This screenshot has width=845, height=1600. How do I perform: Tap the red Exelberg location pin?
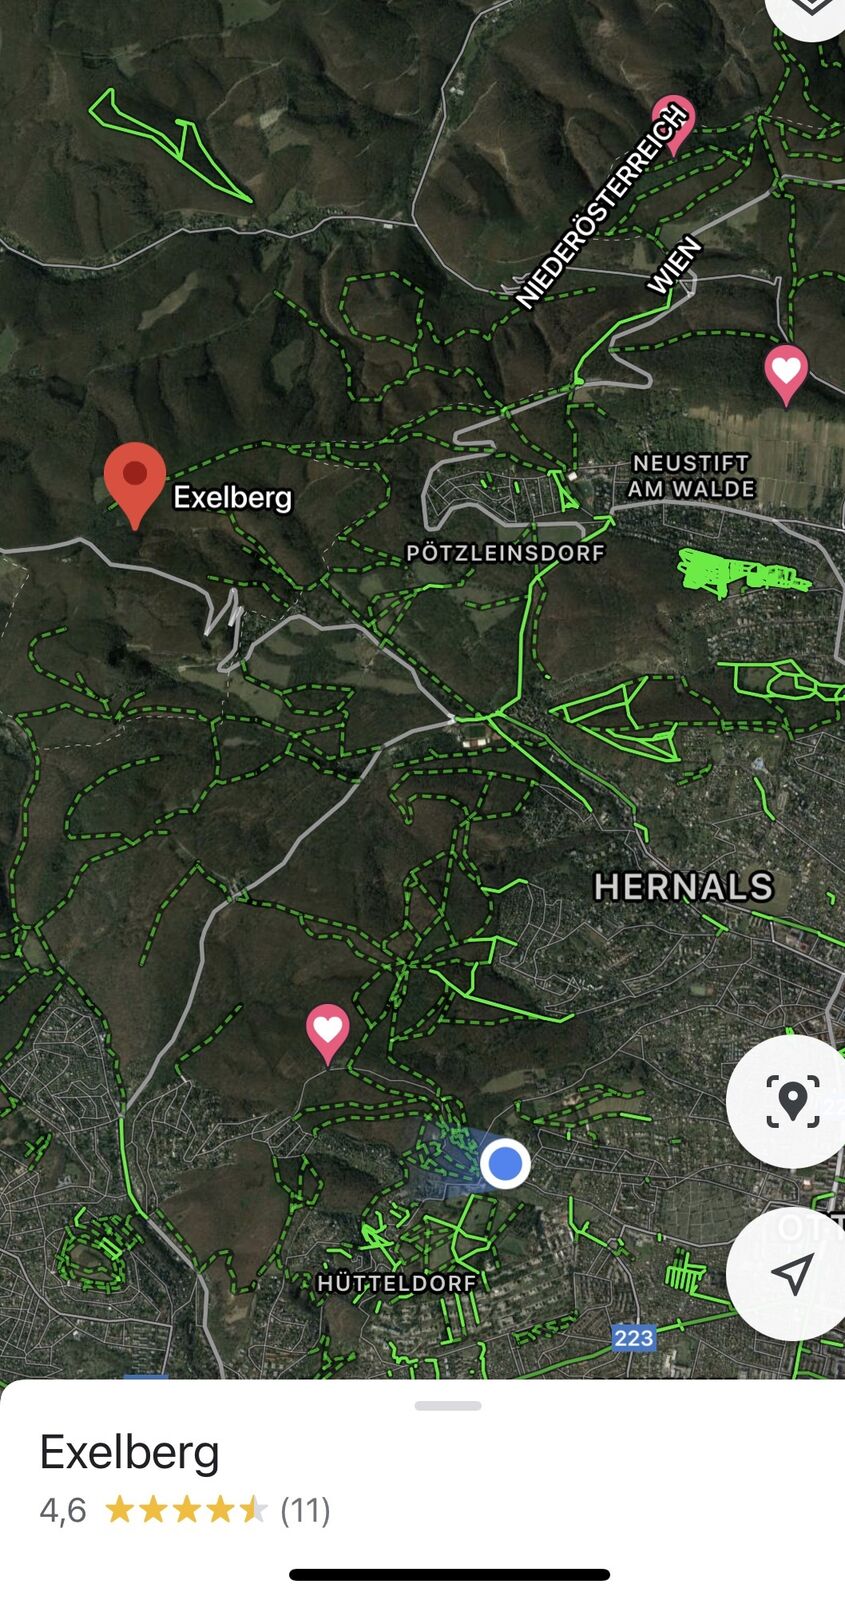pyautogui.click(x=135, y=484)
